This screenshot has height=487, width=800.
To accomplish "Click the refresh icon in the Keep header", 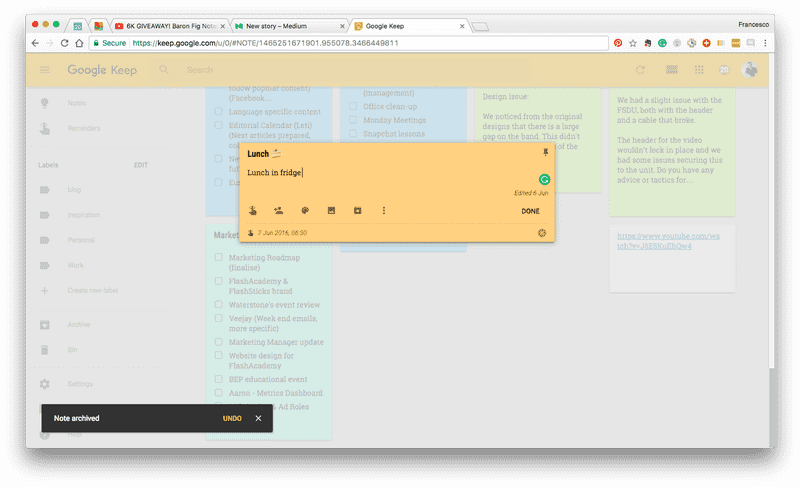I will point(640,70).
